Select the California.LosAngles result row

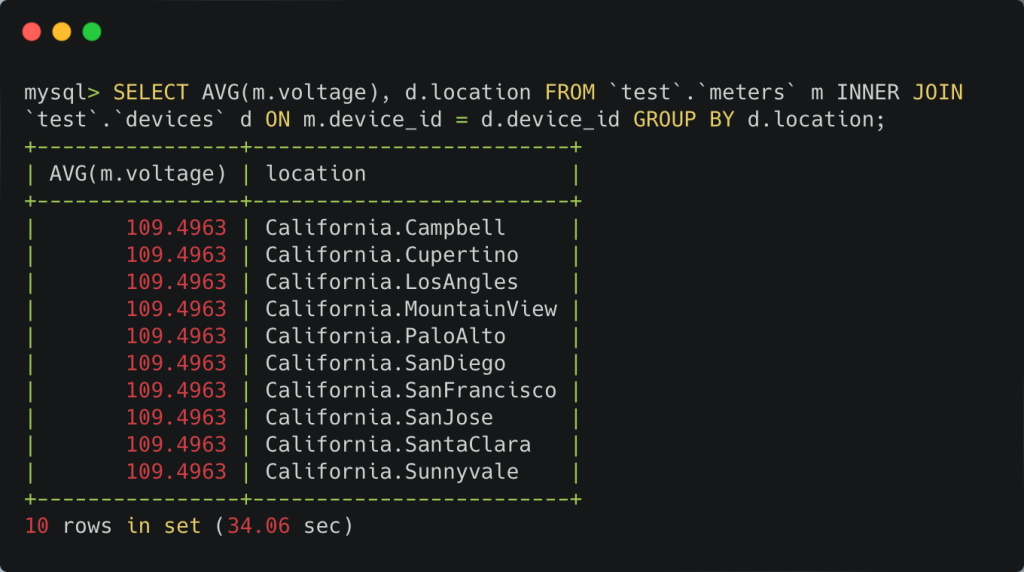[x=391, y=282]
